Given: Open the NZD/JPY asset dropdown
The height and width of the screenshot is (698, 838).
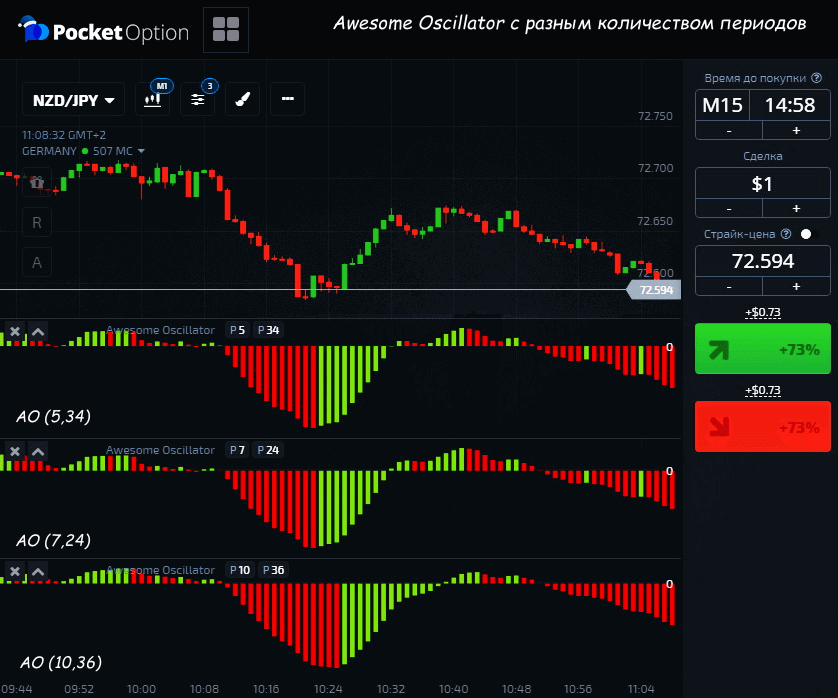Looking at the screenshot, I should coord(74,99).
